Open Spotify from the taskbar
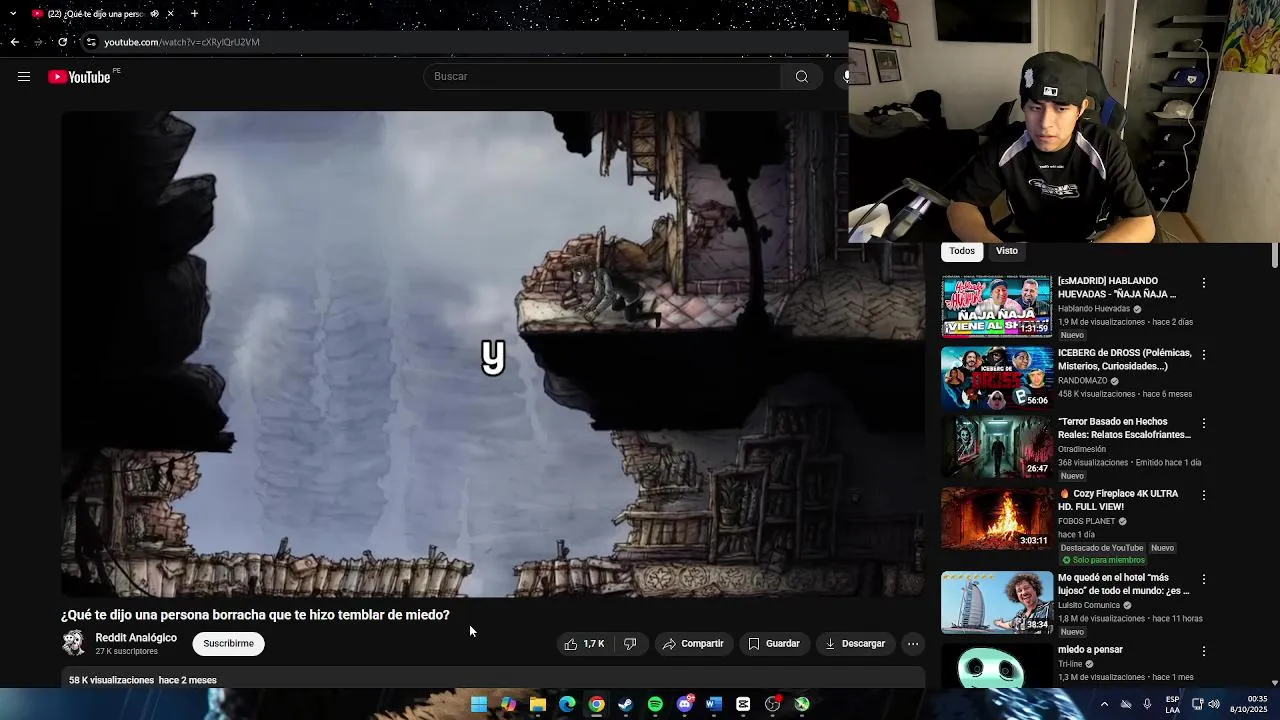Screen dimensions: 1280x720 655,704
